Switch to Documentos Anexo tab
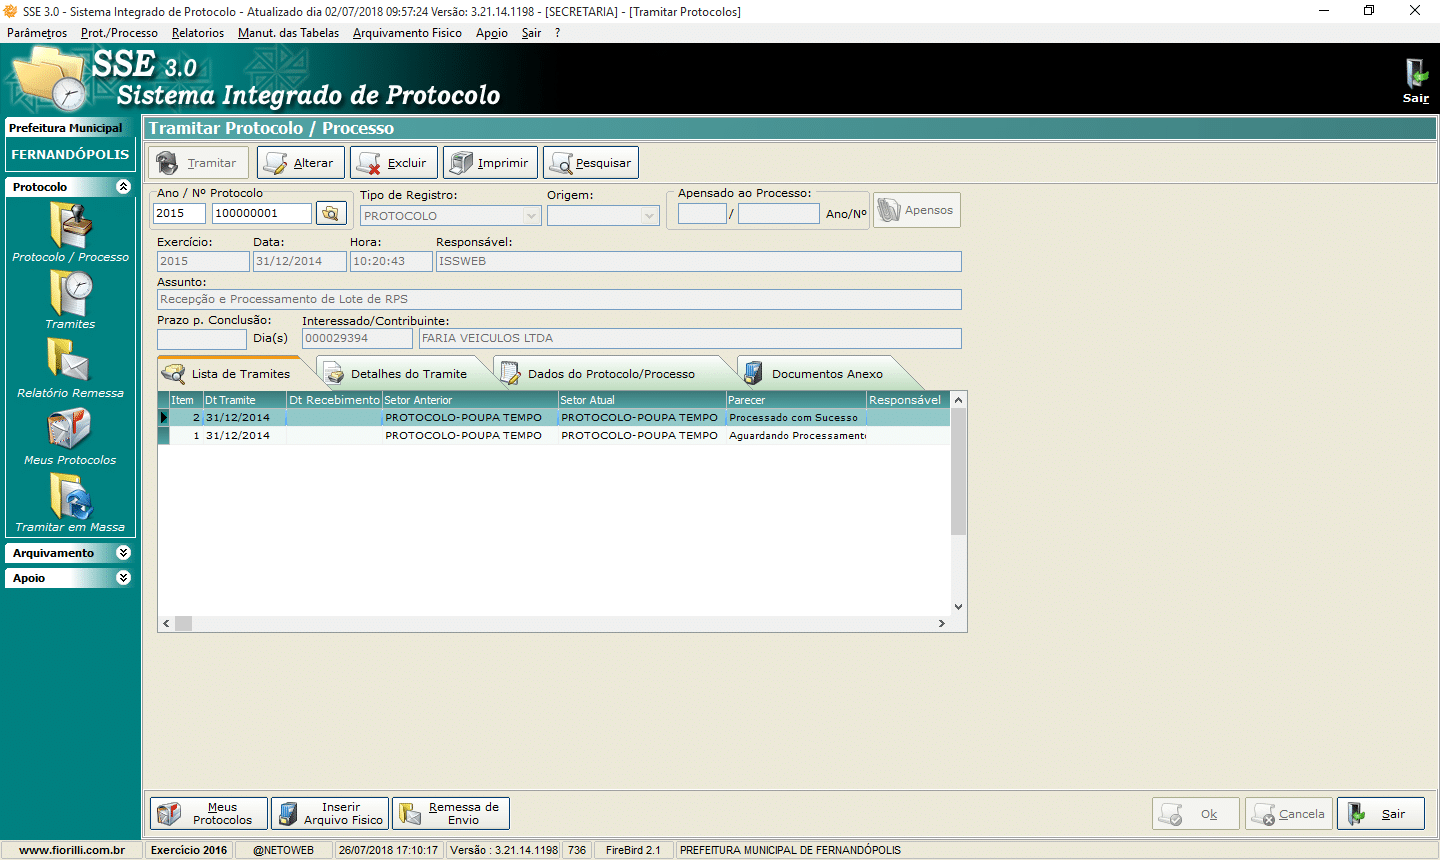 coord(826,374)
